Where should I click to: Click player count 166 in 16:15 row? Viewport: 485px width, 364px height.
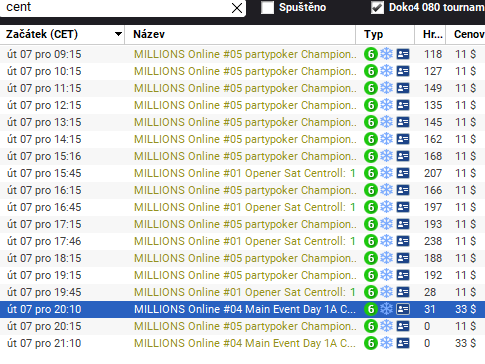pyautogui.click(x=433, y=190)
